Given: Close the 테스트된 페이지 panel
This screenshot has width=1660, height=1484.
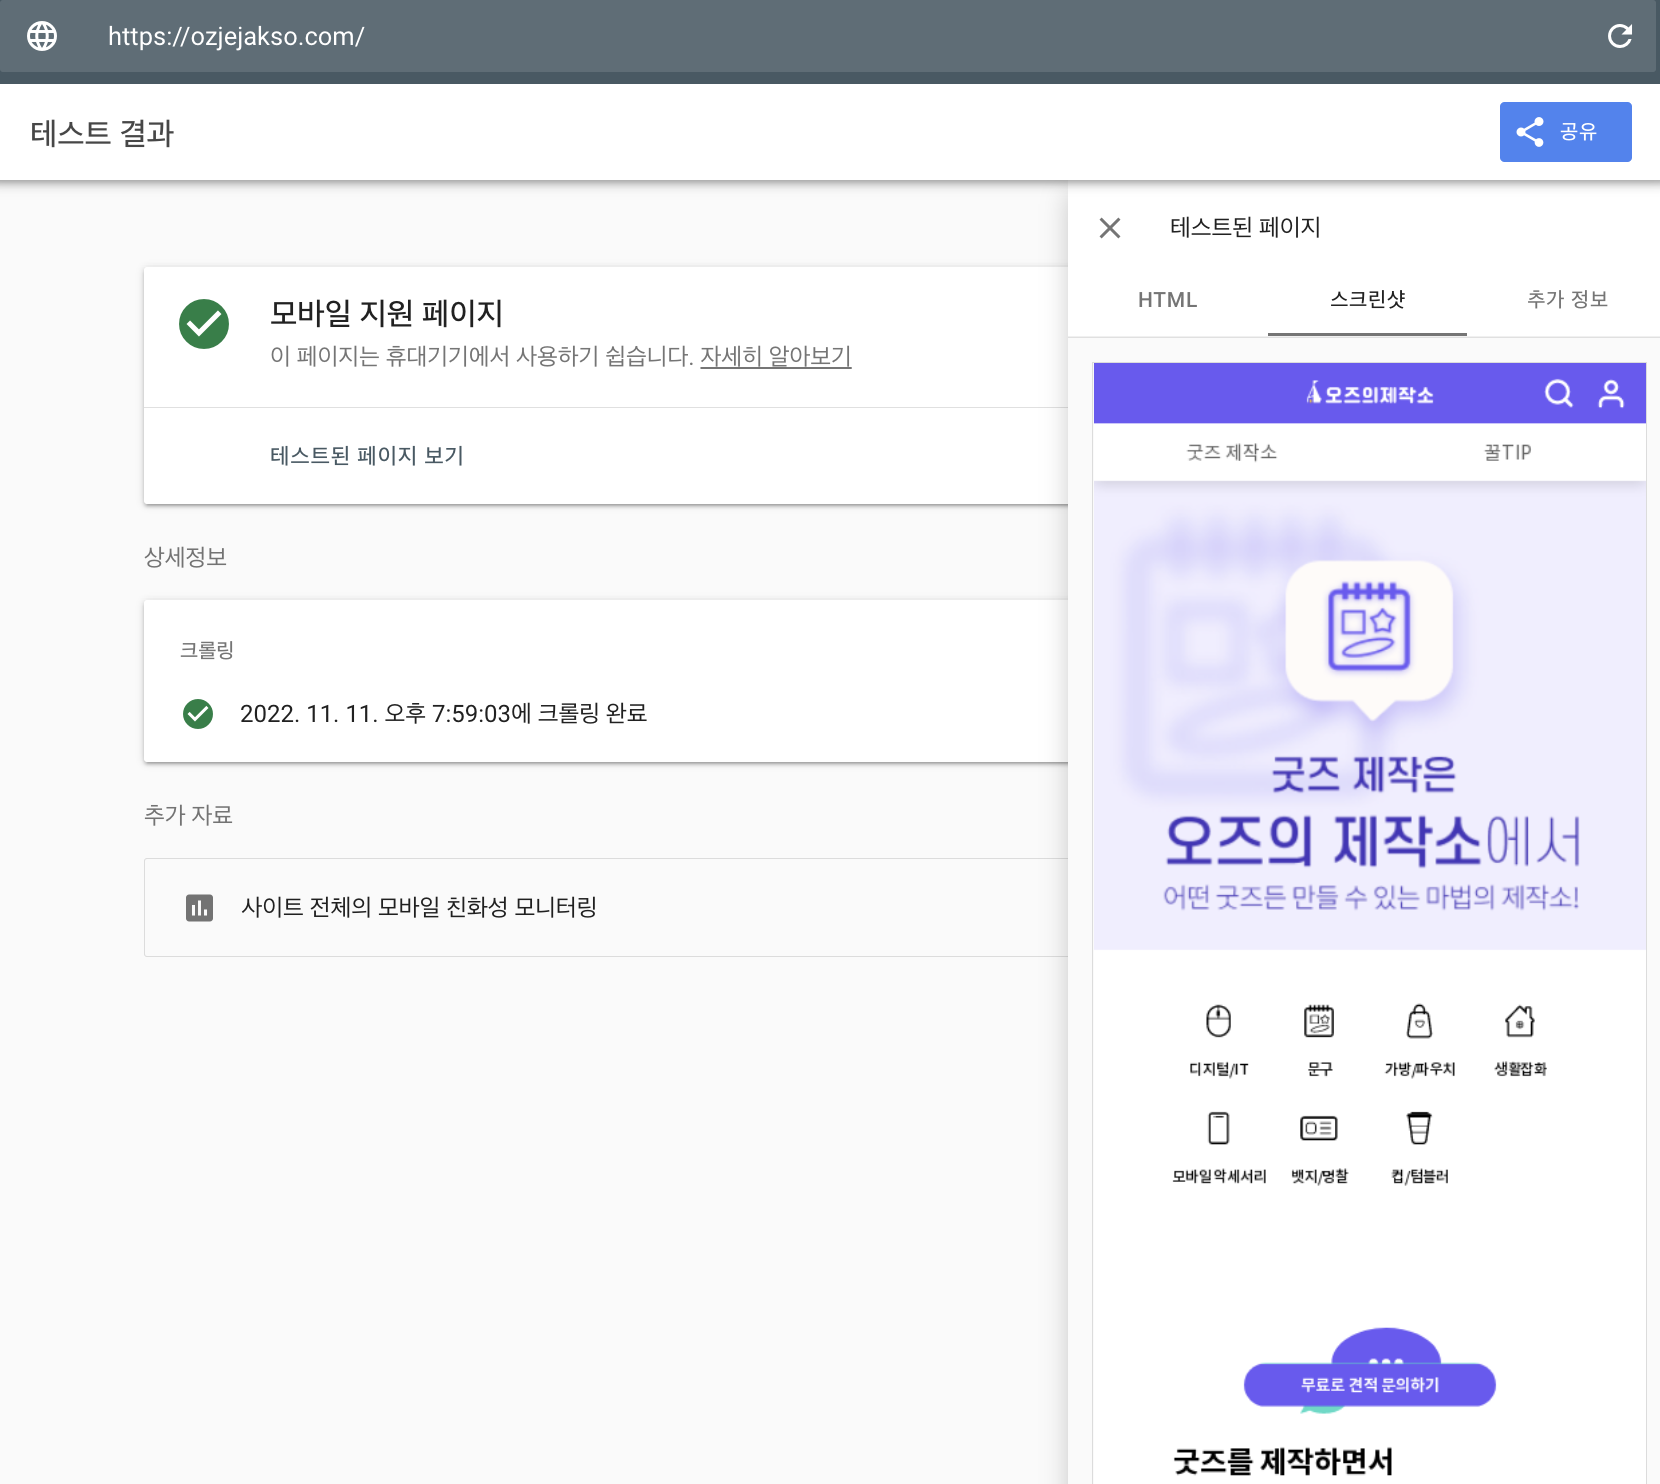Looking at the screenshot, I should [x=1110, y=228].
